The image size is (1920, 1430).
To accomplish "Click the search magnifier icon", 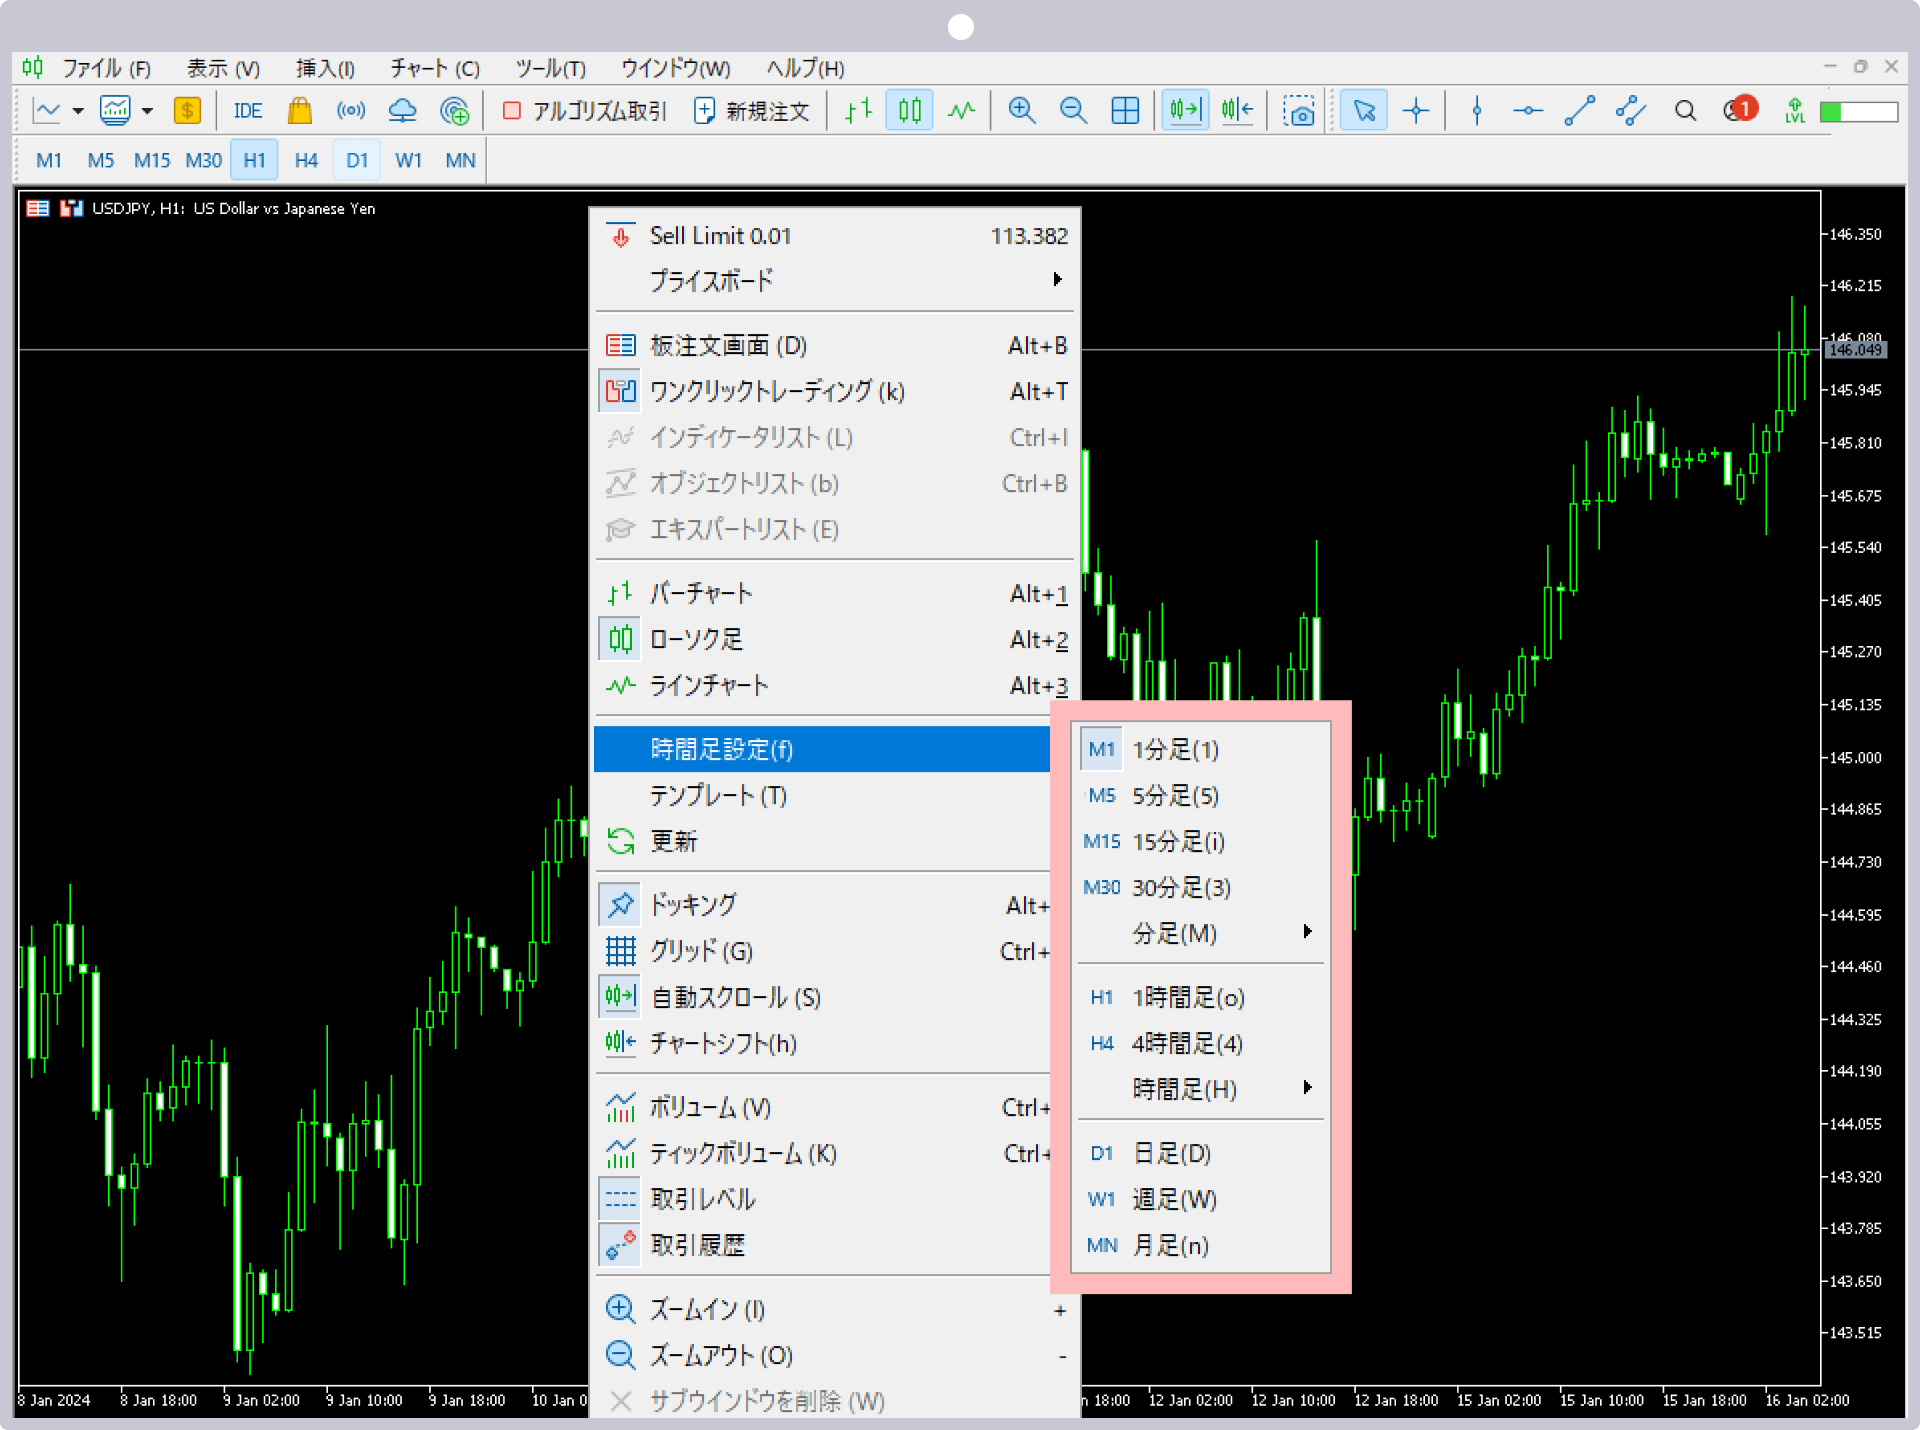I will tap(1685, 111).
